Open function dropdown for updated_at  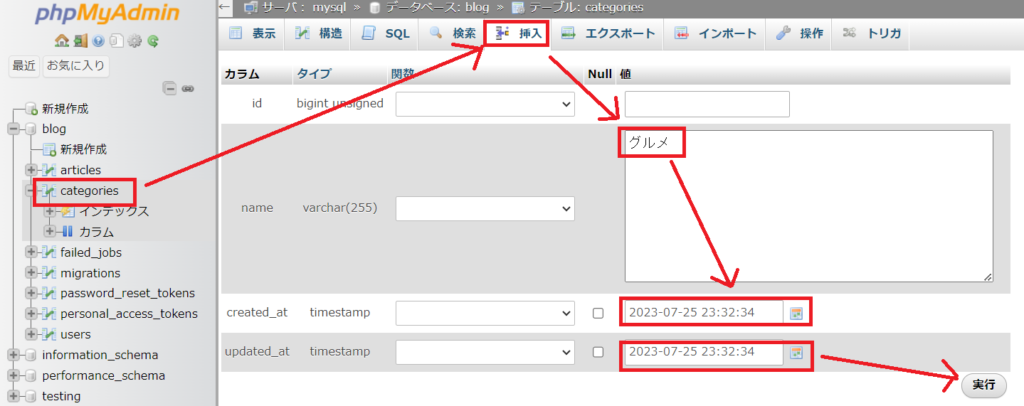coord(485,352)
